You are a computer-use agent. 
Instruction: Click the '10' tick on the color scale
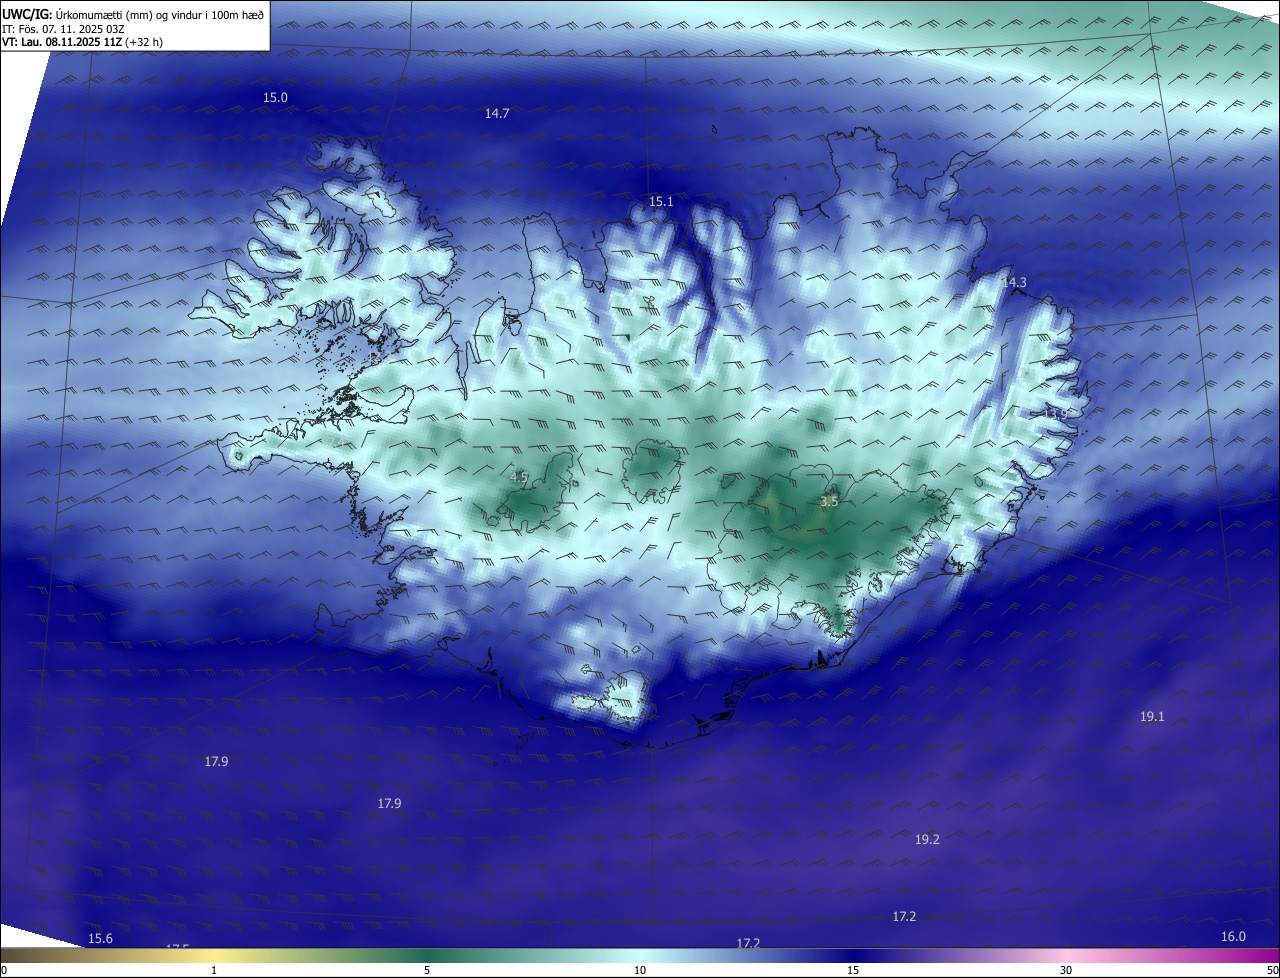[x=640, y=970]
